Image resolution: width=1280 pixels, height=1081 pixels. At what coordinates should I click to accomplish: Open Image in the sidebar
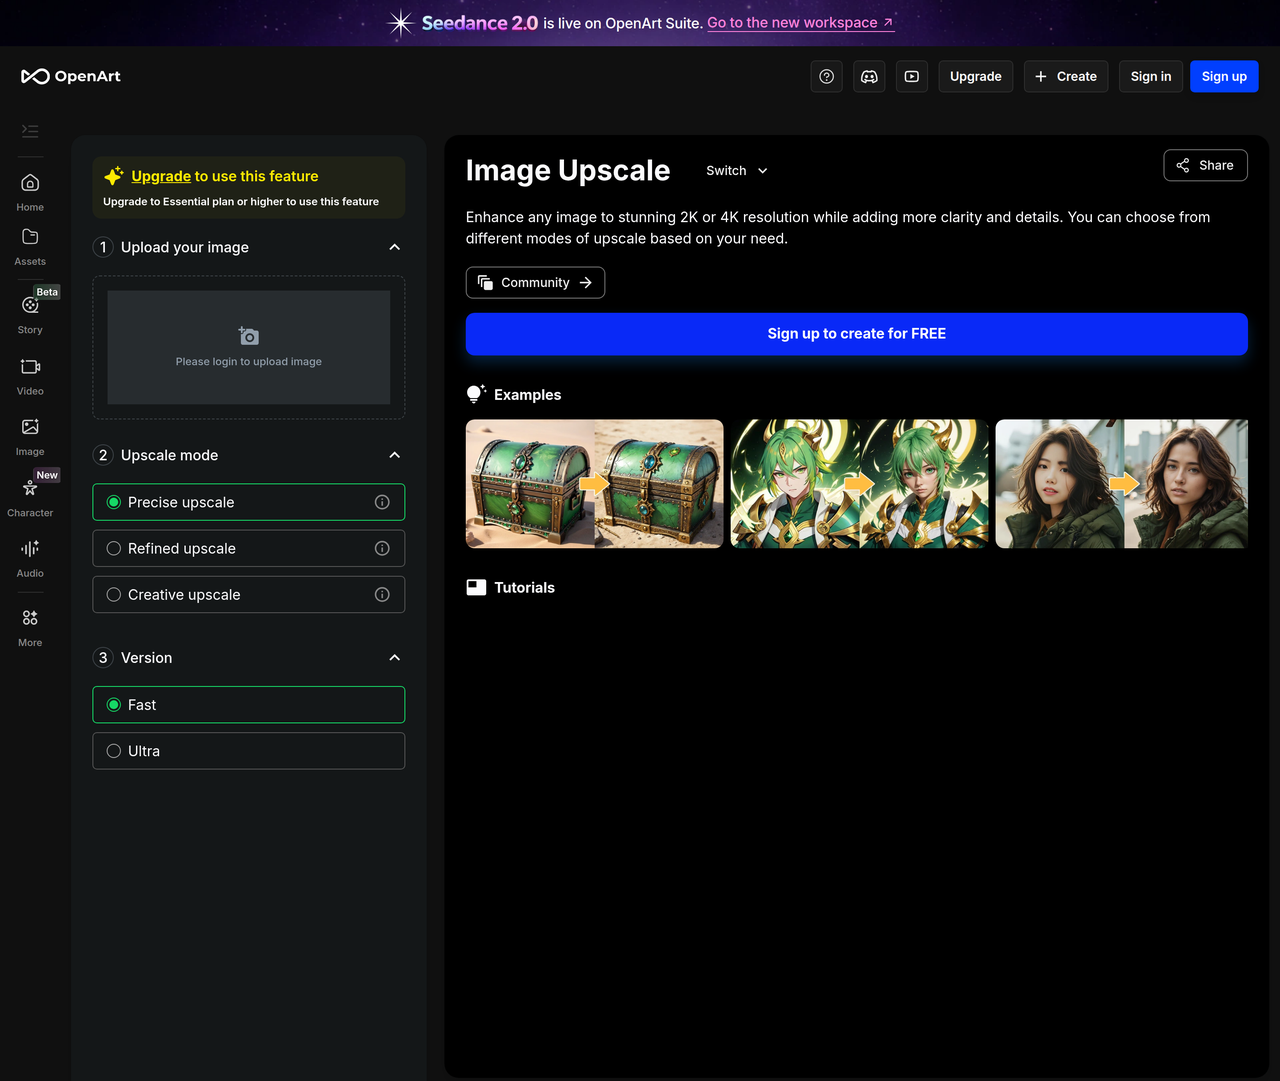click(30, 437)
